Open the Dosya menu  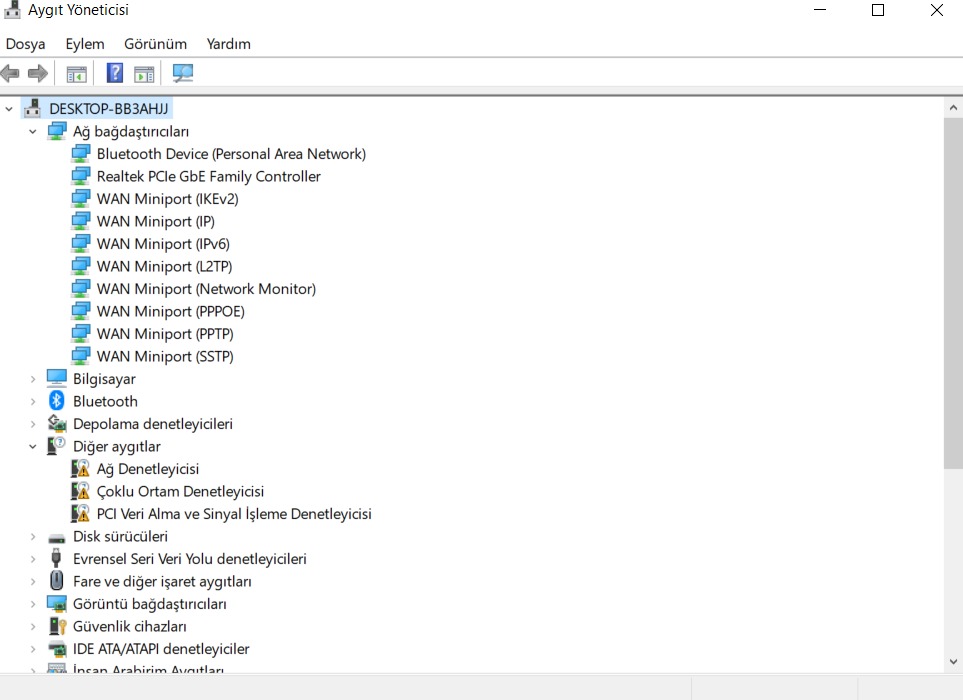tap(25, 44)
